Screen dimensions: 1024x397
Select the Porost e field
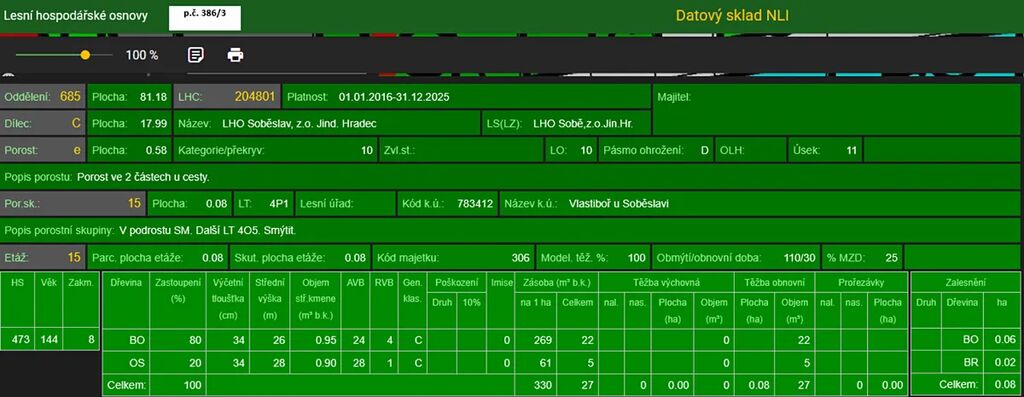42,150
